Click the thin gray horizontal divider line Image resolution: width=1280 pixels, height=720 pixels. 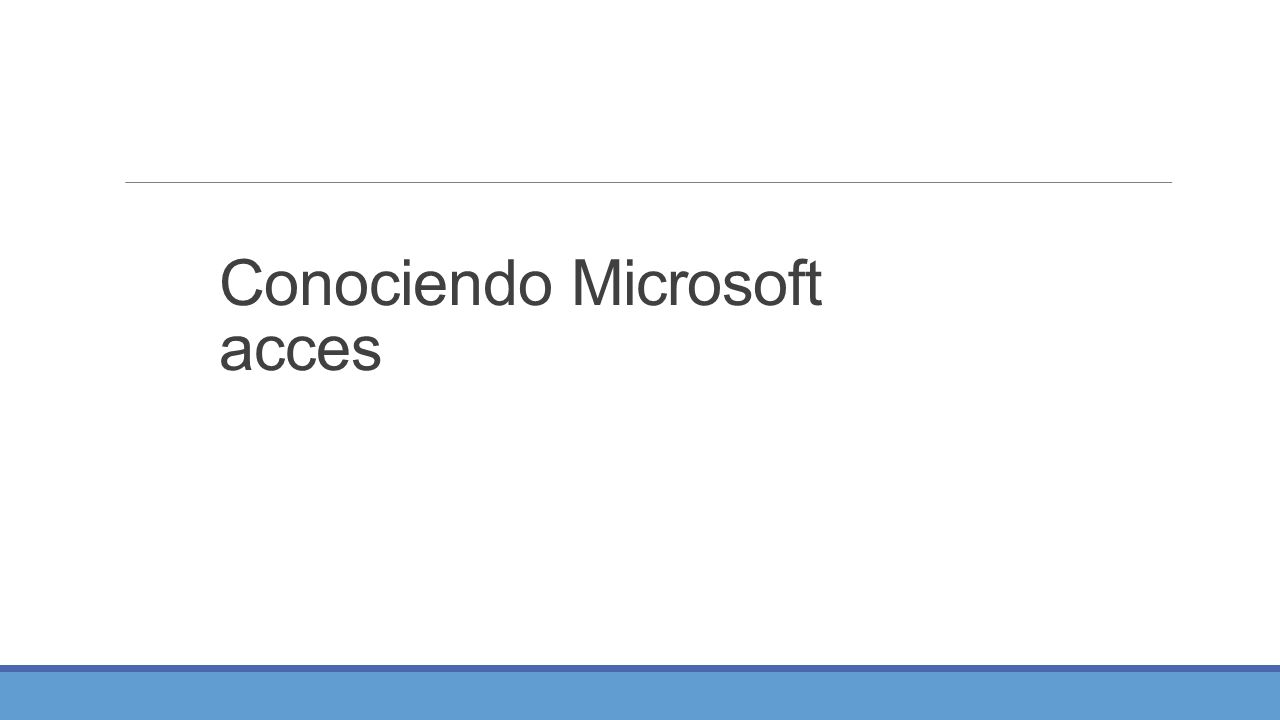click(x=648, y=182)
